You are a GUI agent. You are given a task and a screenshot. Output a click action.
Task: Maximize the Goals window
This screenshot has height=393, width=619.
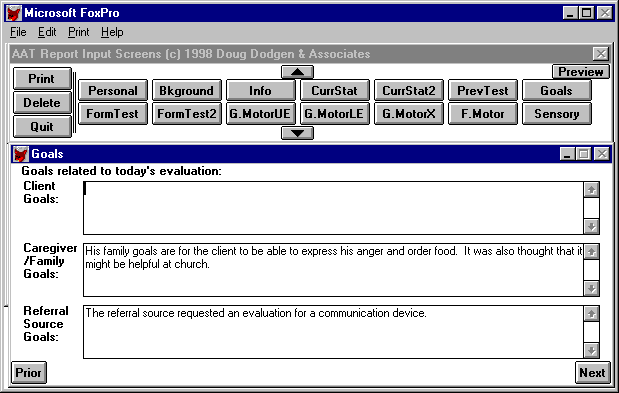(583, 154)
